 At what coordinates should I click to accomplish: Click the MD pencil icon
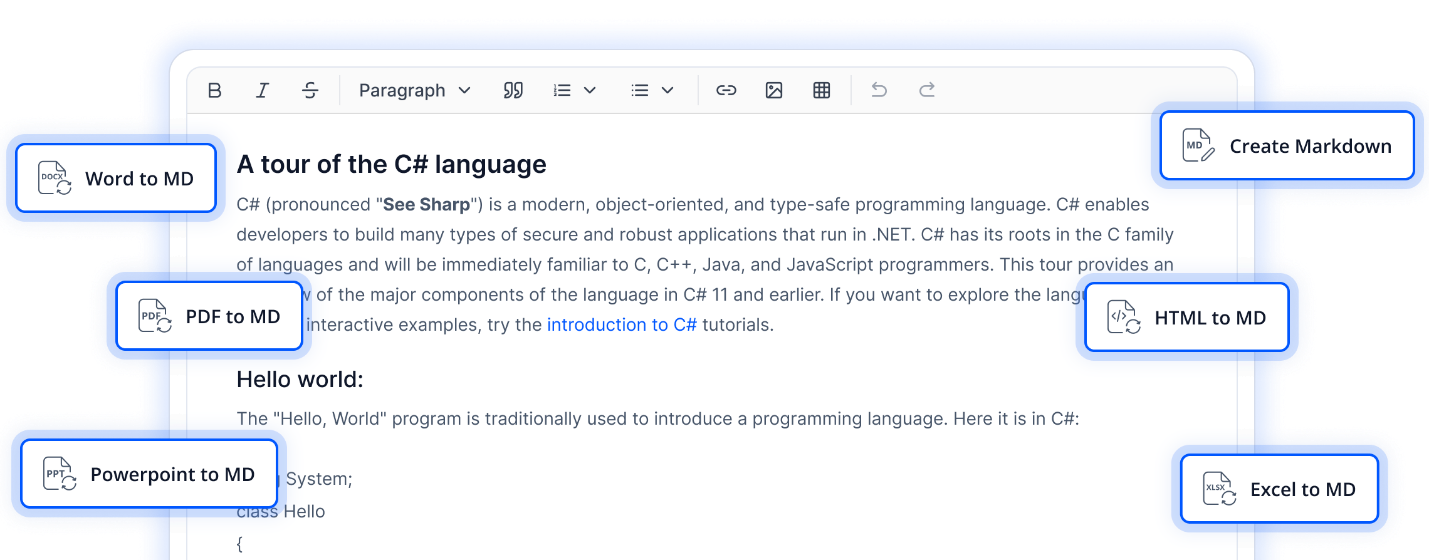1199,146
